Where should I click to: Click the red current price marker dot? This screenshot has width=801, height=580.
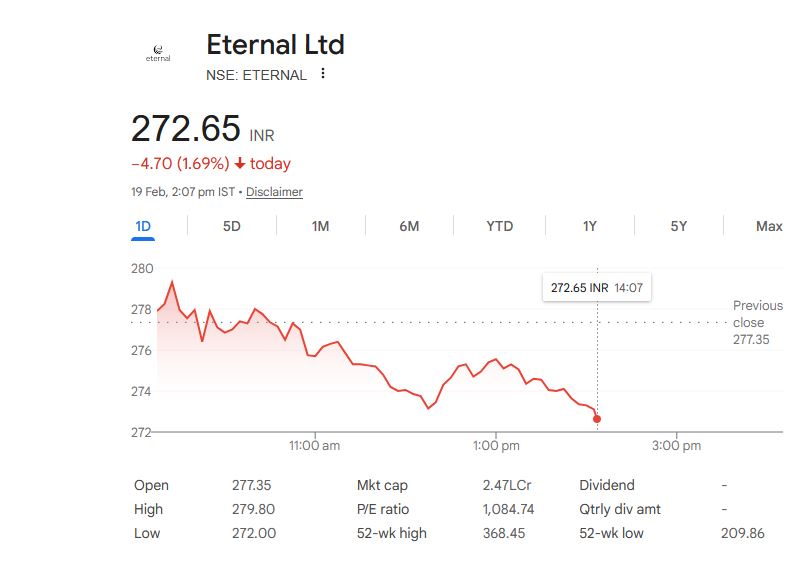click(597, 418)
